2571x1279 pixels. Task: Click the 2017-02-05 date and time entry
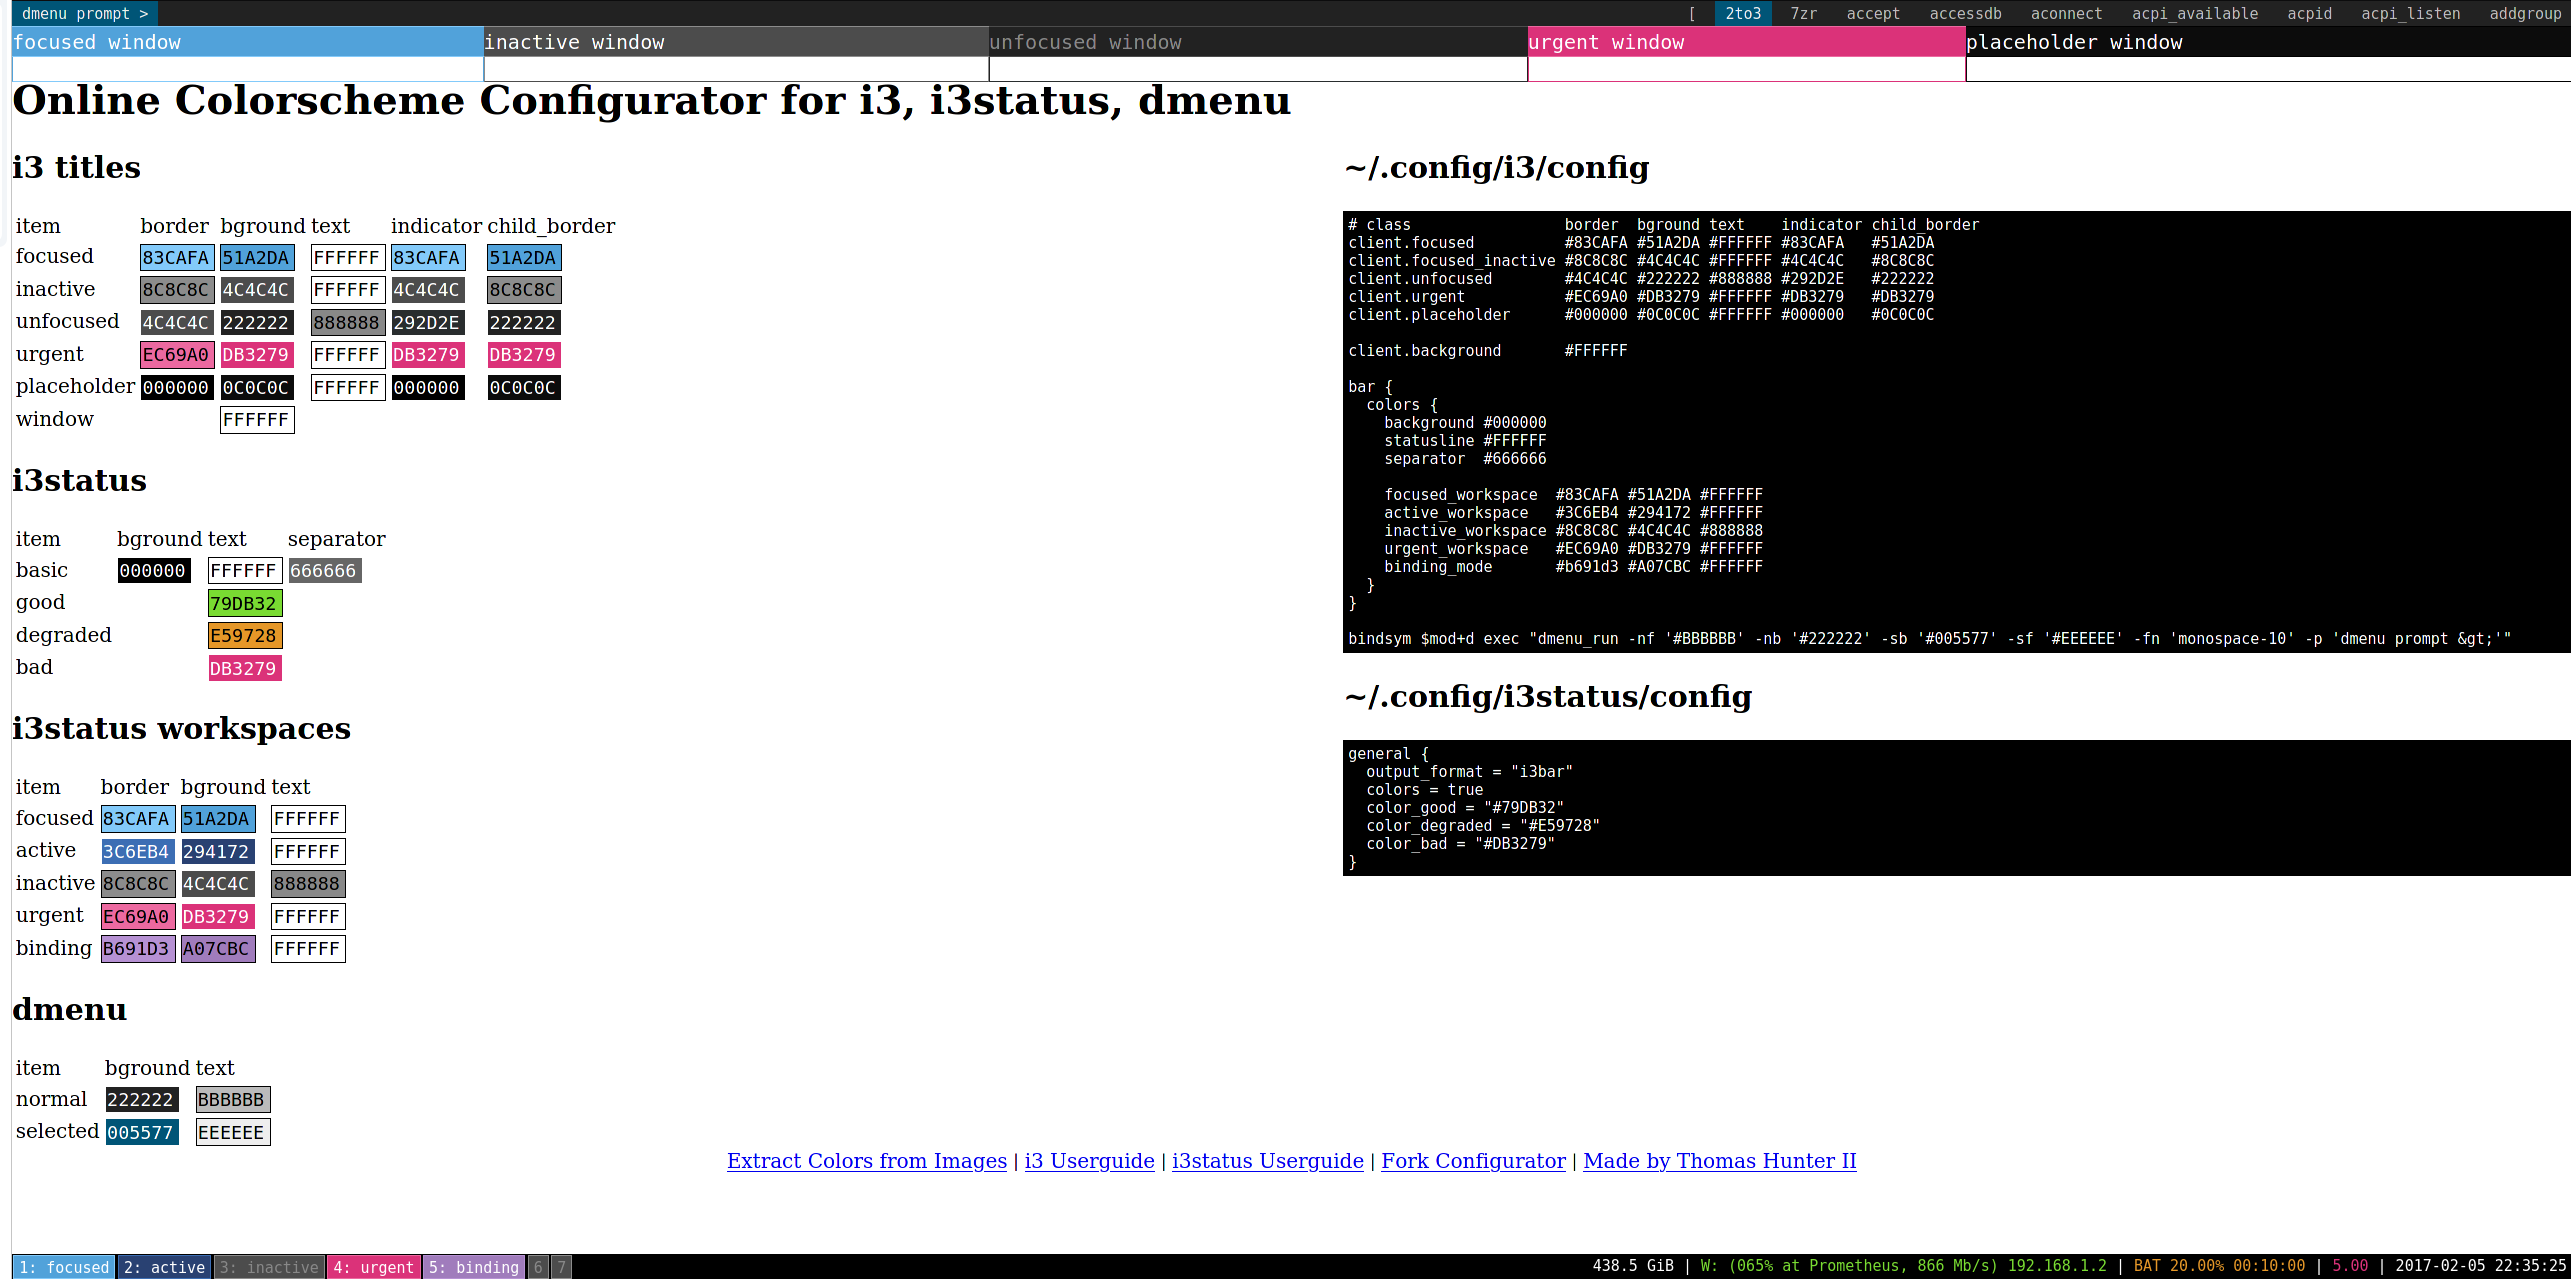2481,1266
